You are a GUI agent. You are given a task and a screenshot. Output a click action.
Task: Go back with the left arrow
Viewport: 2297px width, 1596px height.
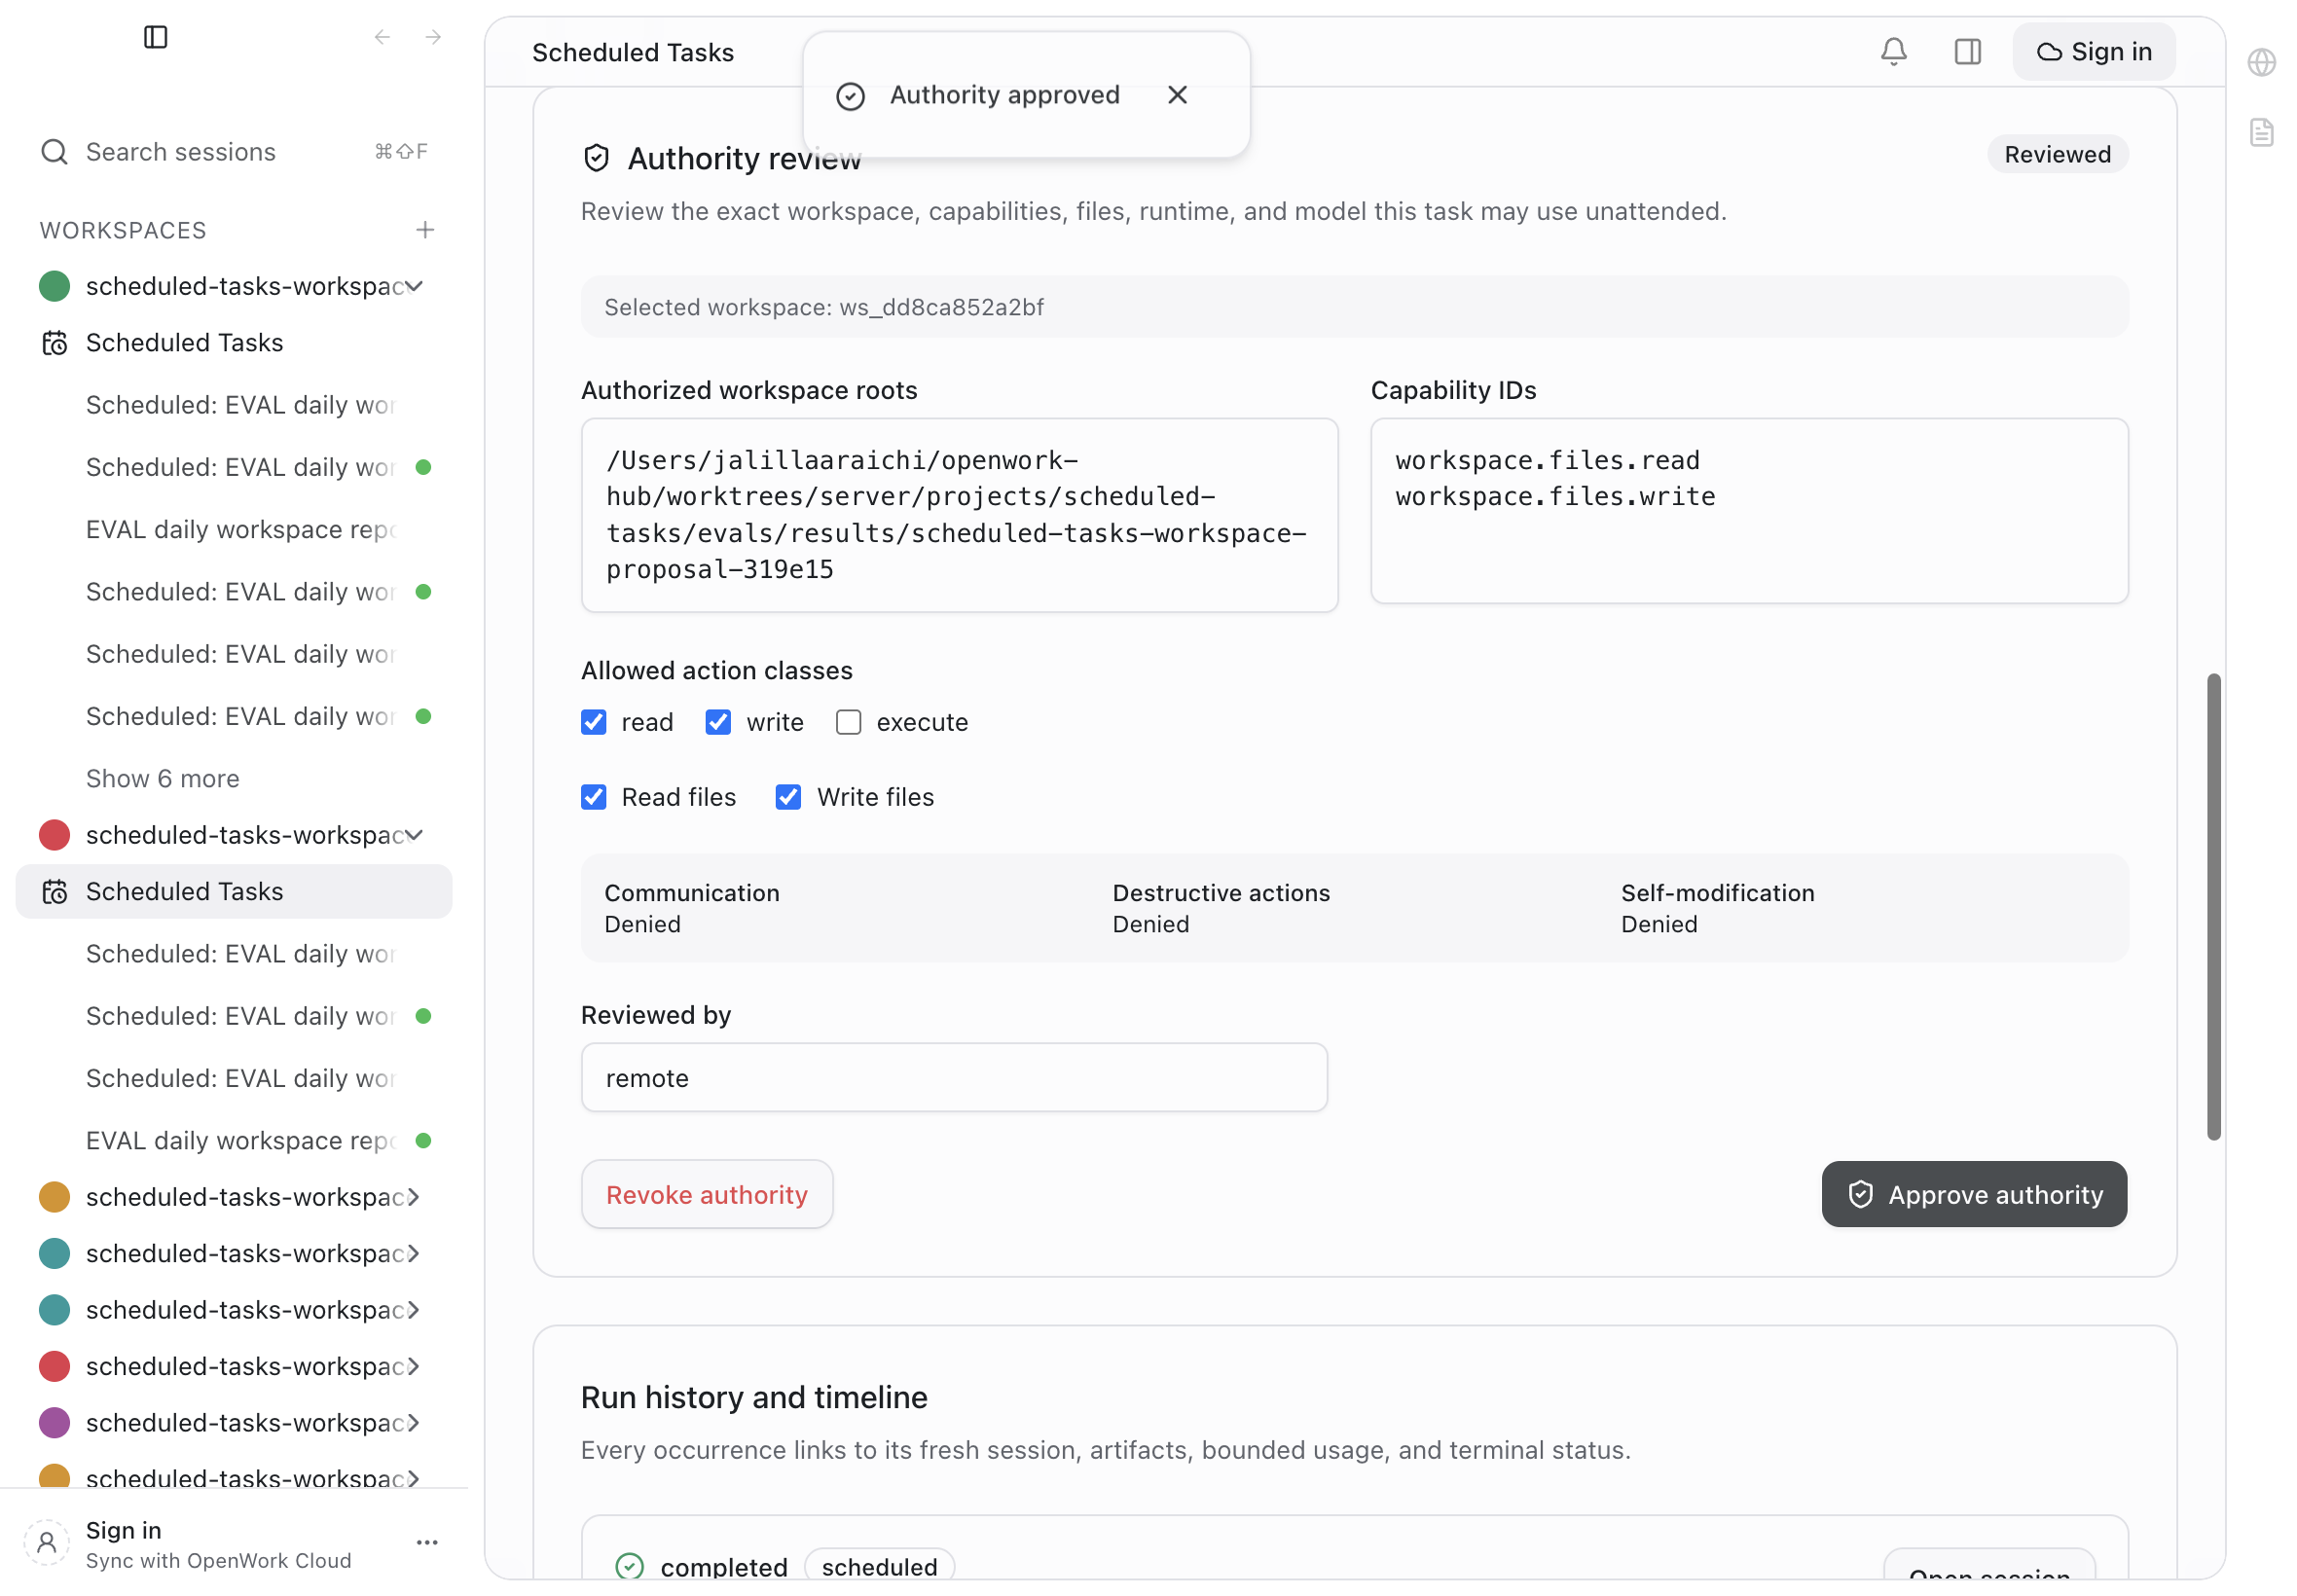click(x=382, y=37)
